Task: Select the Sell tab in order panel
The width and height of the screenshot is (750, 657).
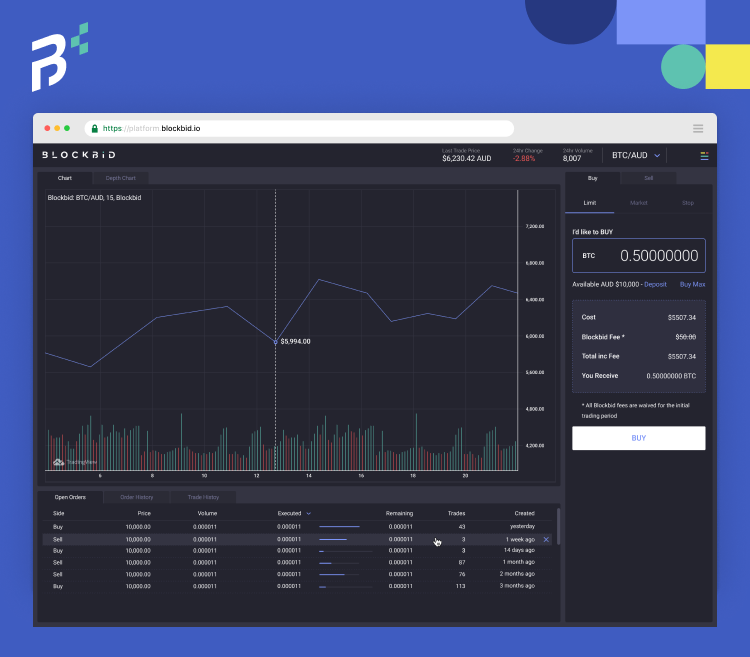Action: point(649,178)
